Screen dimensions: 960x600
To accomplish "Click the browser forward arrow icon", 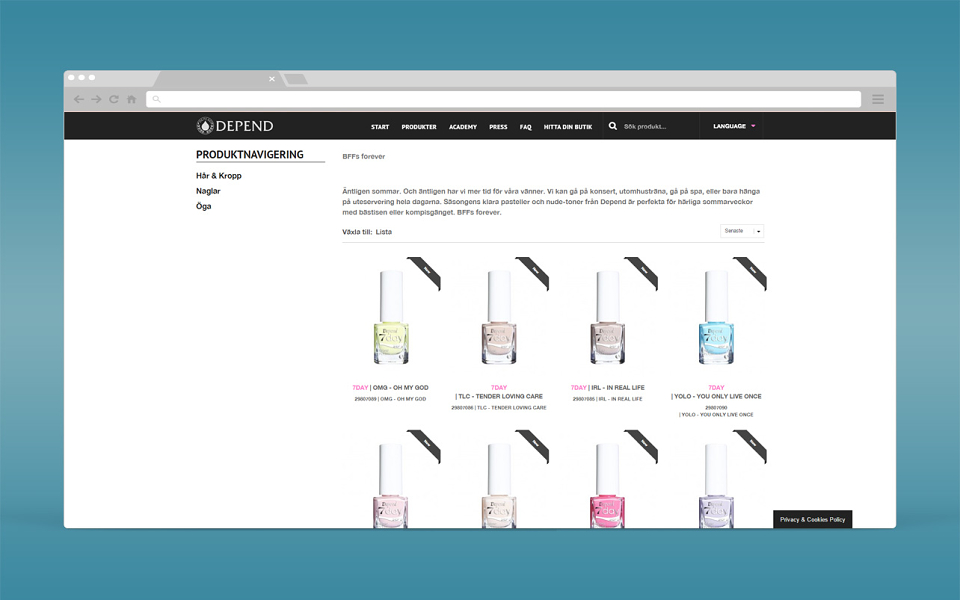I will point(96,99).
